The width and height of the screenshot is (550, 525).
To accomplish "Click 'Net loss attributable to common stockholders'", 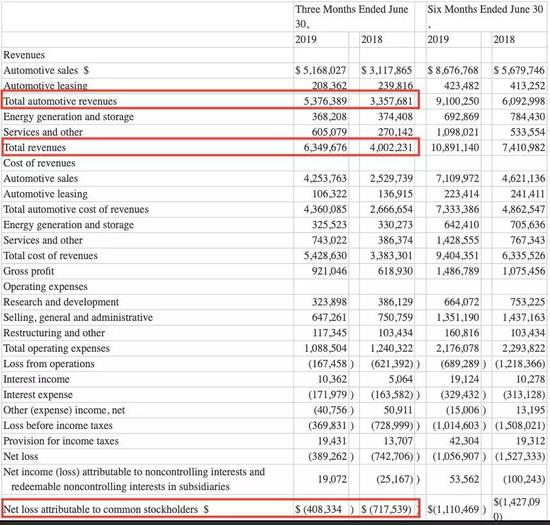I will (x=101, y=509).
